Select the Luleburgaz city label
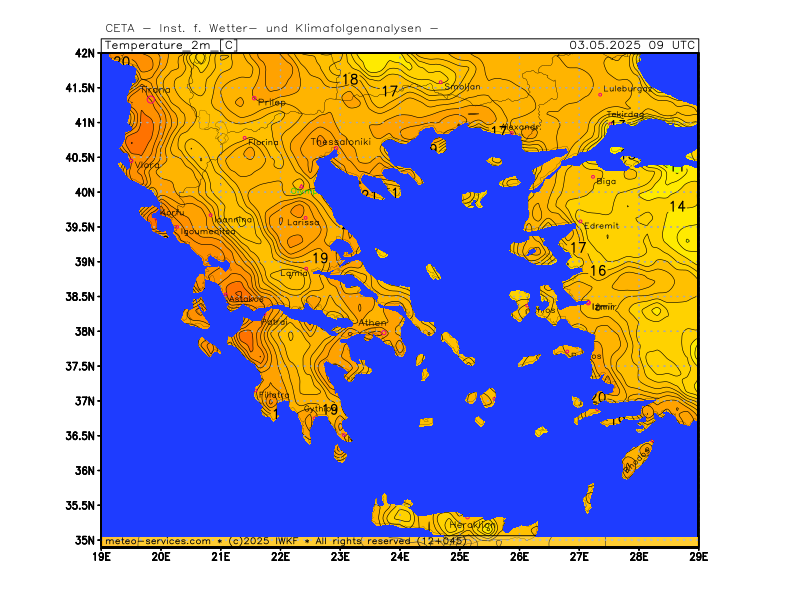The height and width of the screenshot is (600, 800). [628, 89]
